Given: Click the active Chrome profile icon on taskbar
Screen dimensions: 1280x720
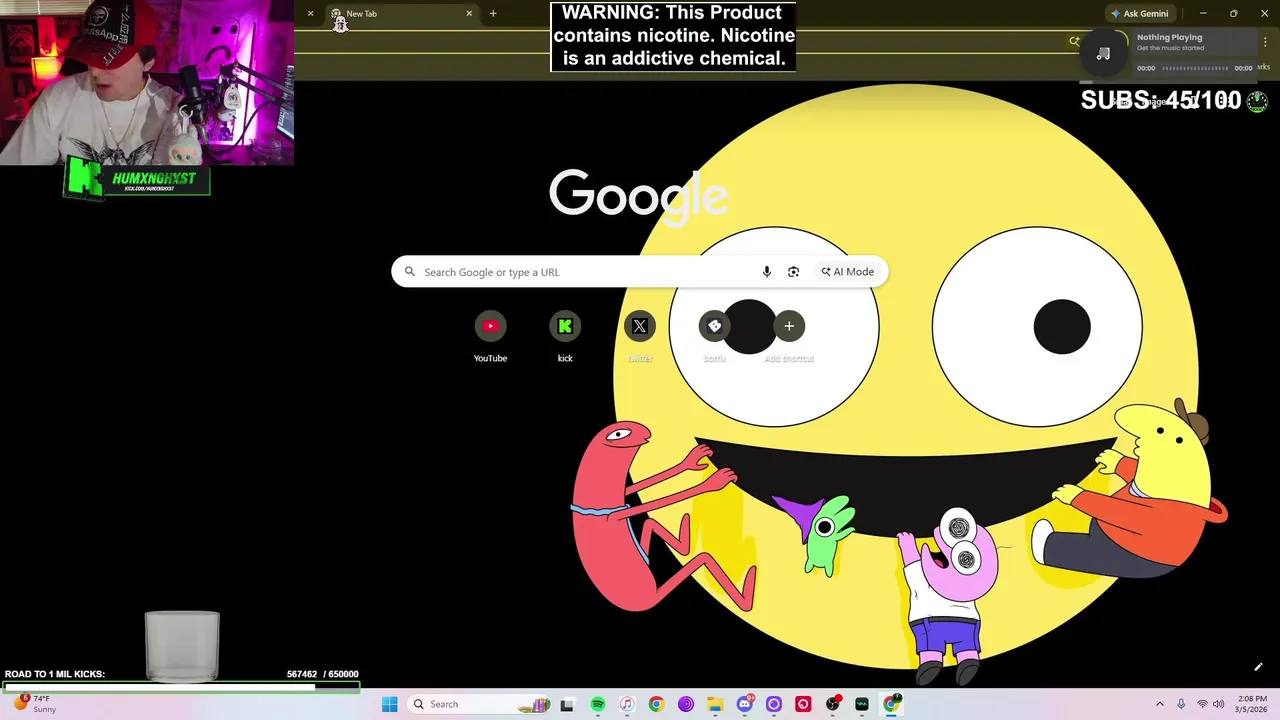Looking at the screenshot, I should tap(891, 704).
